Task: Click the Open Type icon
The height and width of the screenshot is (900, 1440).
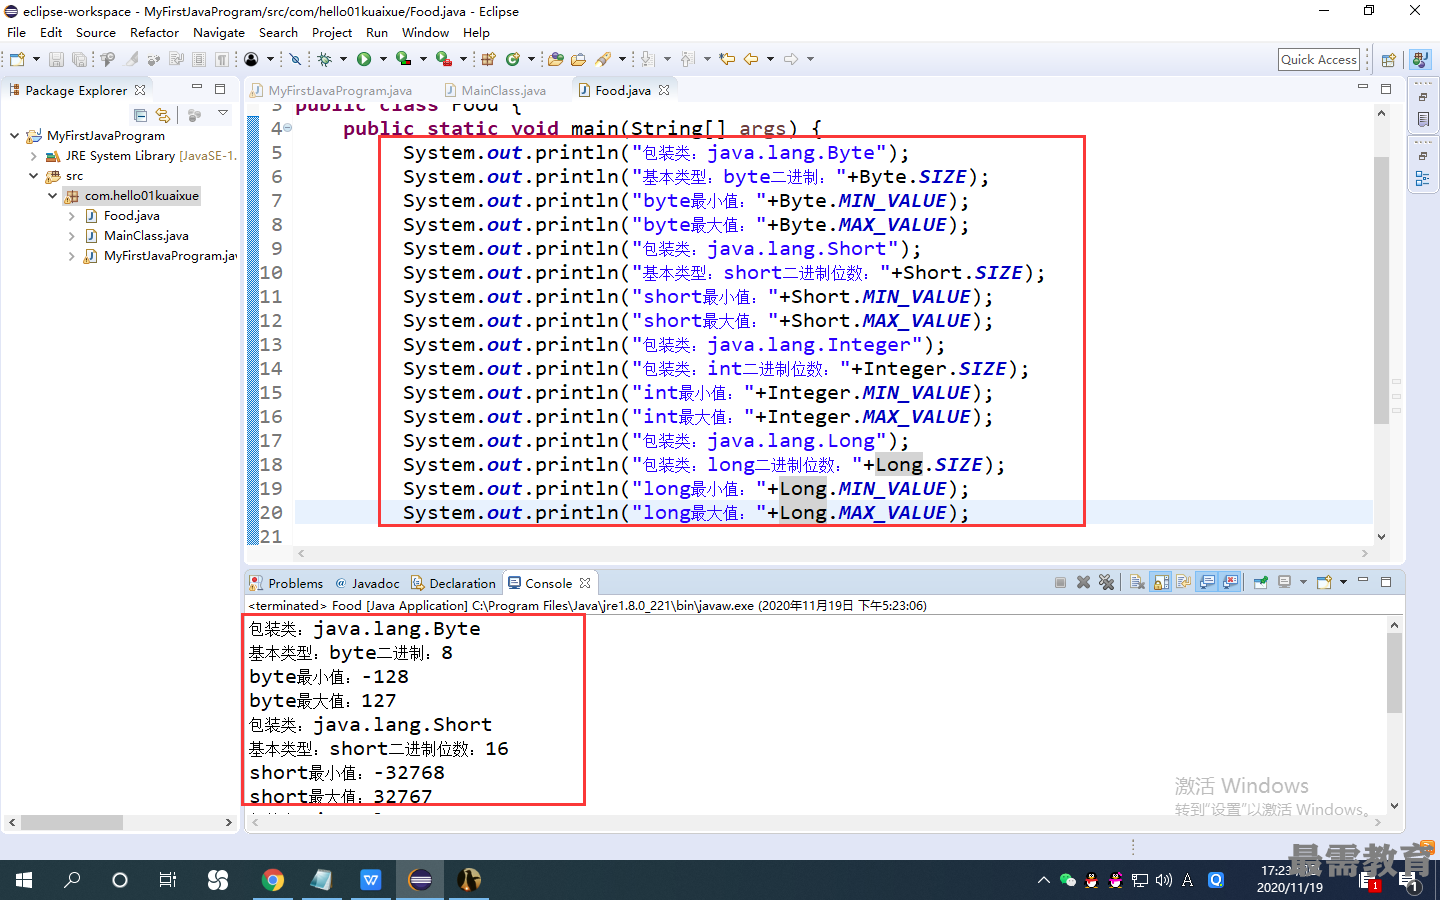Action: click(x=555, y=59)
